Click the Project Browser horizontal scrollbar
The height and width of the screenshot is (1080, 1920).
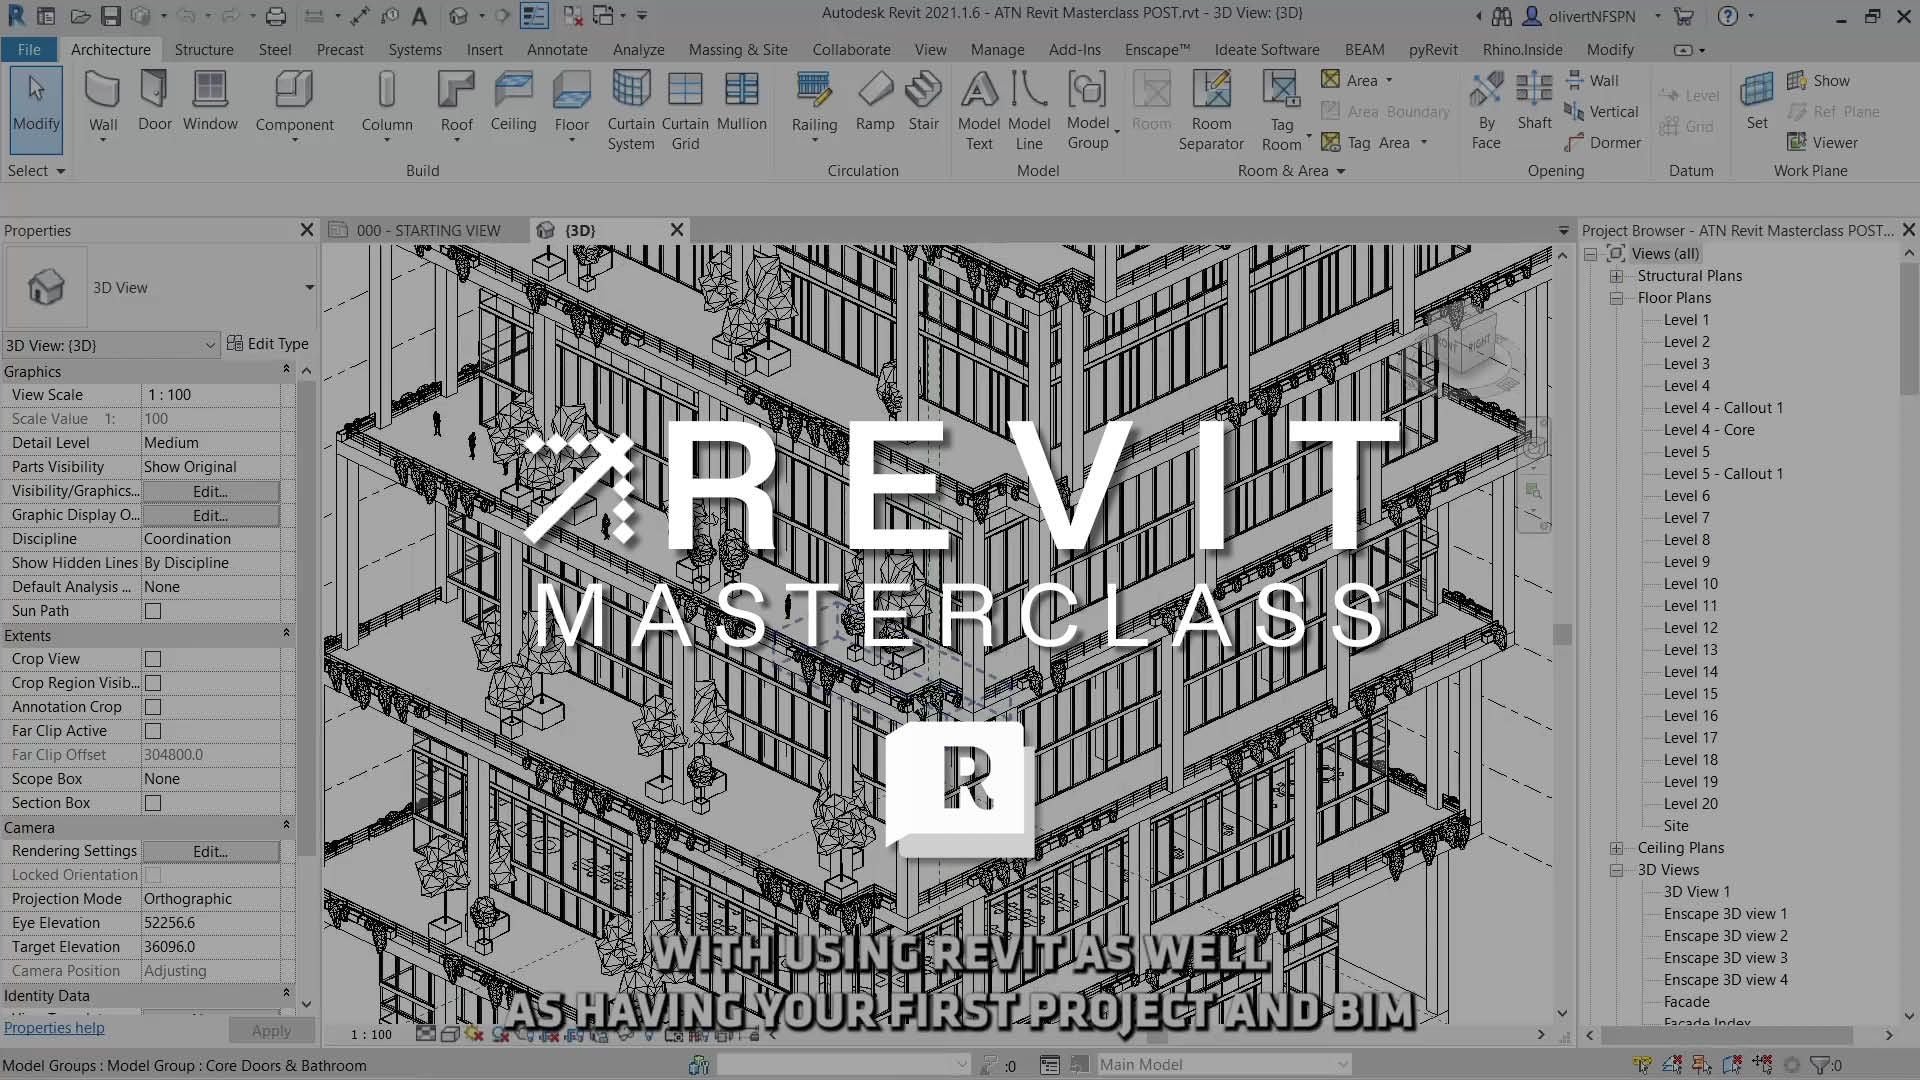coord(1728,1035)
